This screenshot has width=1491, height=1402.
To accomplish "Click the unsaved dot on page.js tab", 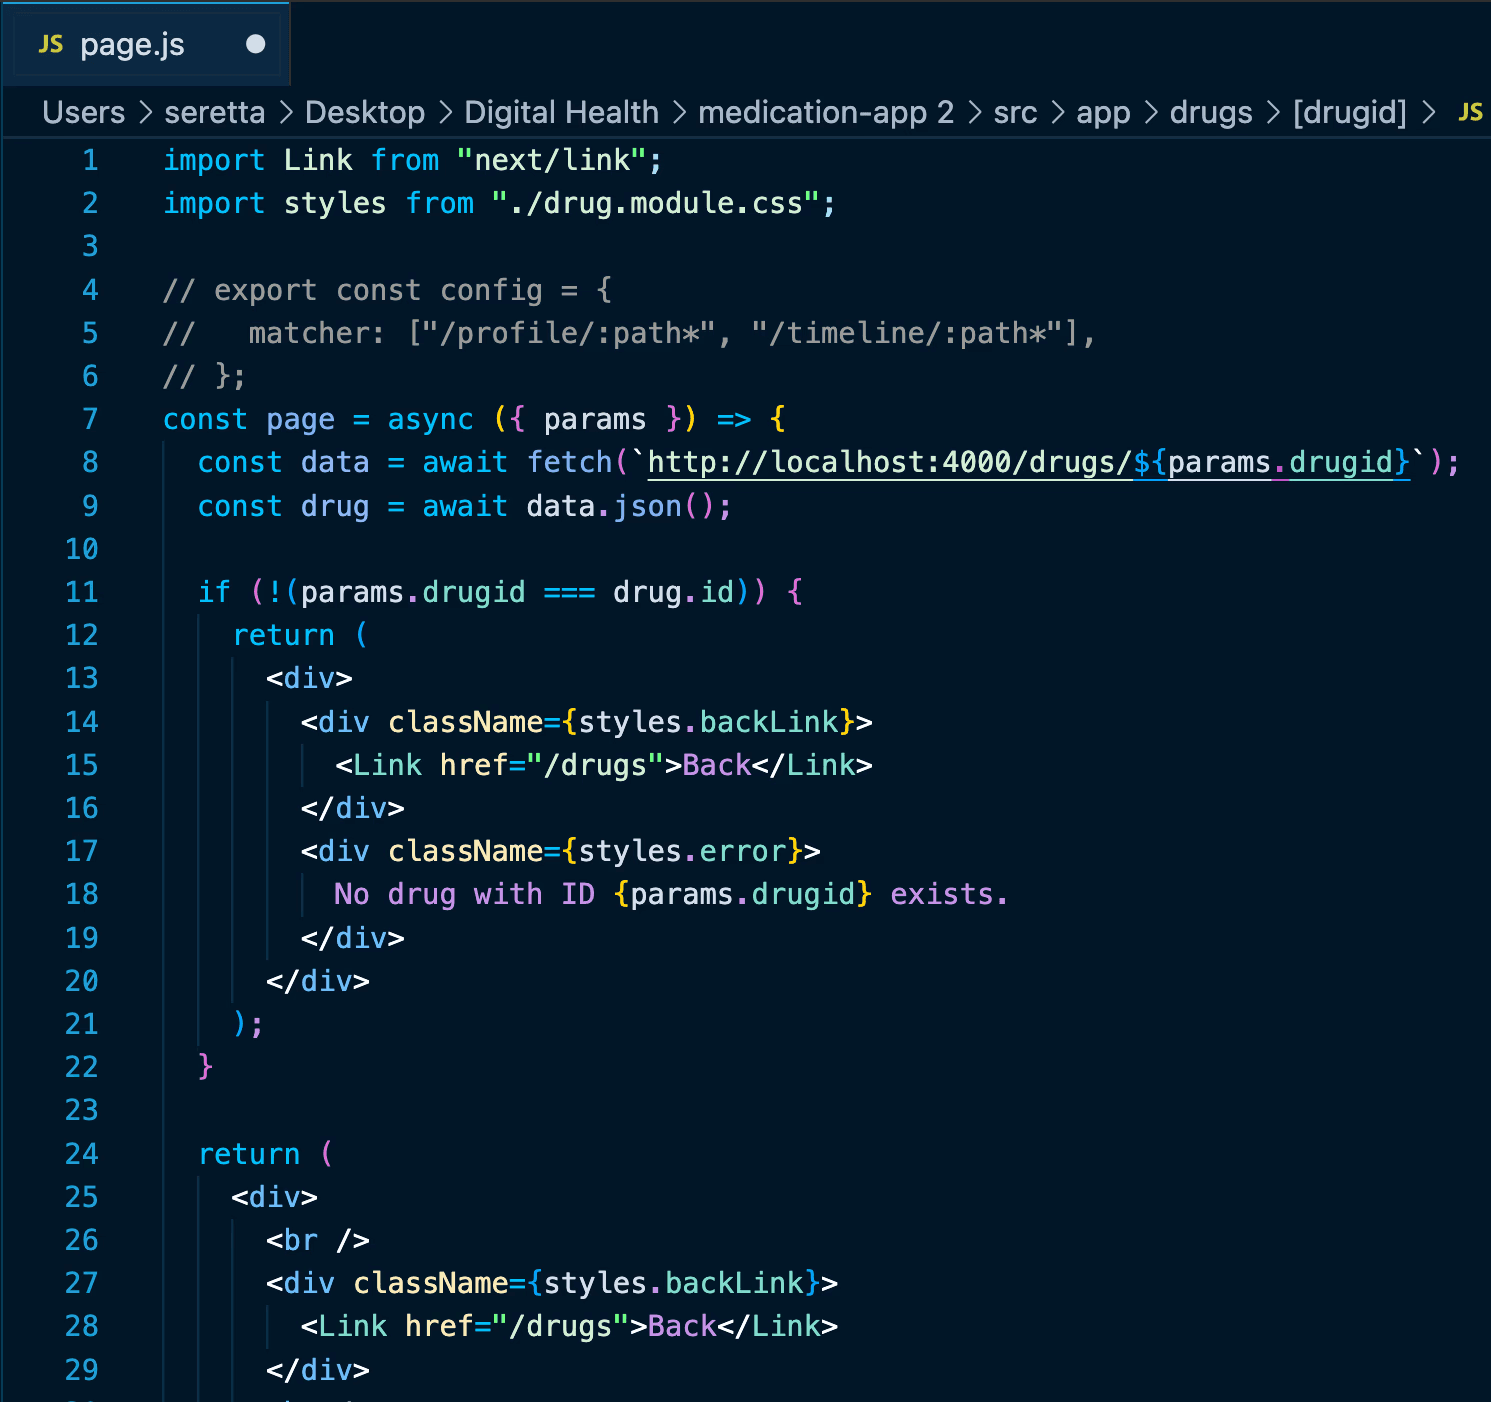I will point(256,44).
